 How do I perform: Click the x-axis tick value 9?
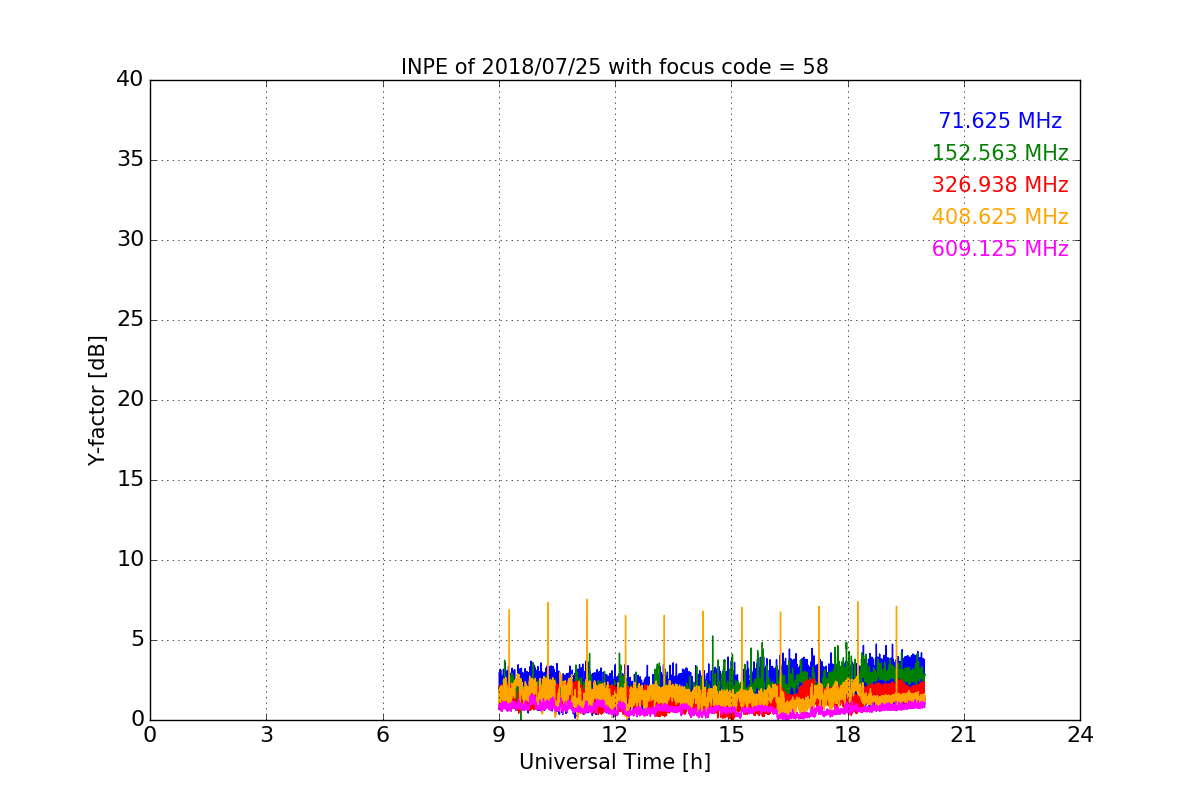pos(499,735)
